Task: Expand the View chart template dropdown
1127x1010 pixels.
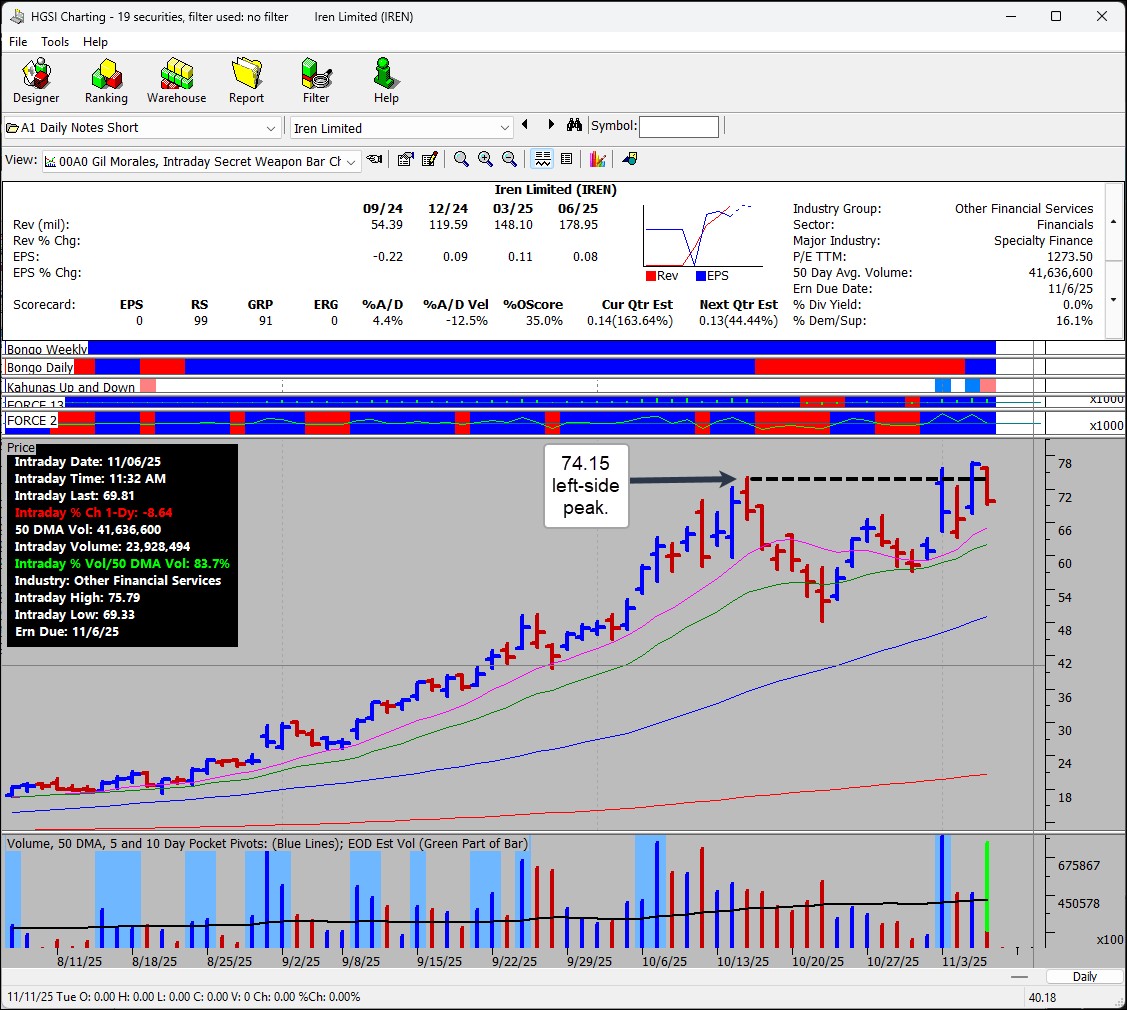Action: point(351,161)
